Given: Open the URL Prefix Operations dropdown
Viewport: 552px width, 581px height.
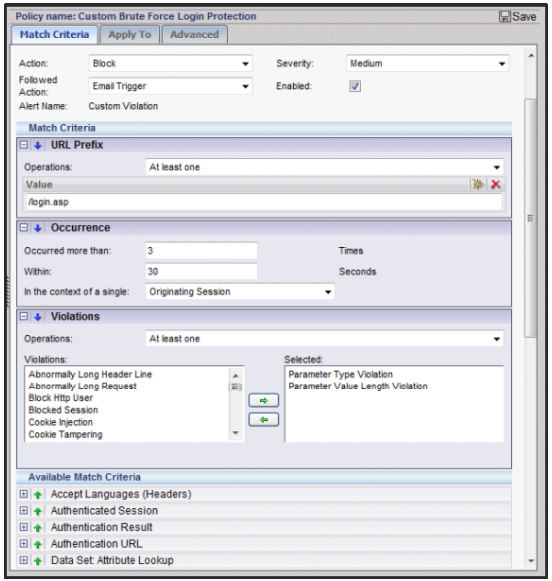Looking at the screenshot, I should (325, 167).
